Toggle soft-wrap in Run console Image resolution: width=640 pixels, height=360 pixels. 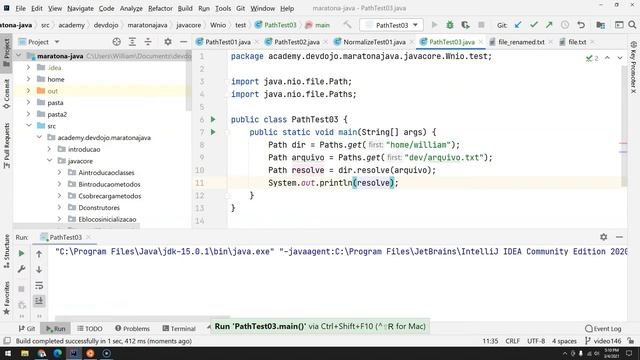click(39, 285)
